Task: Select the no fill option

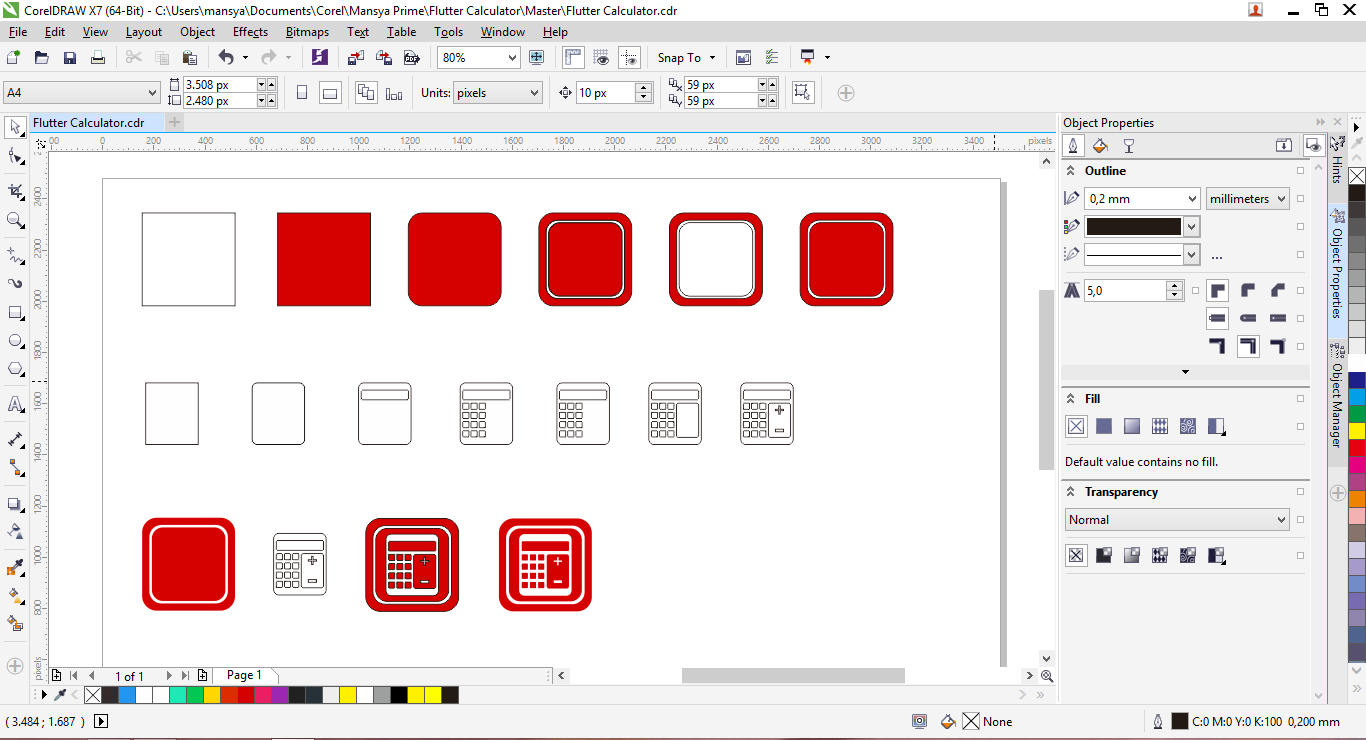Action: click(x=1076, y=426)
